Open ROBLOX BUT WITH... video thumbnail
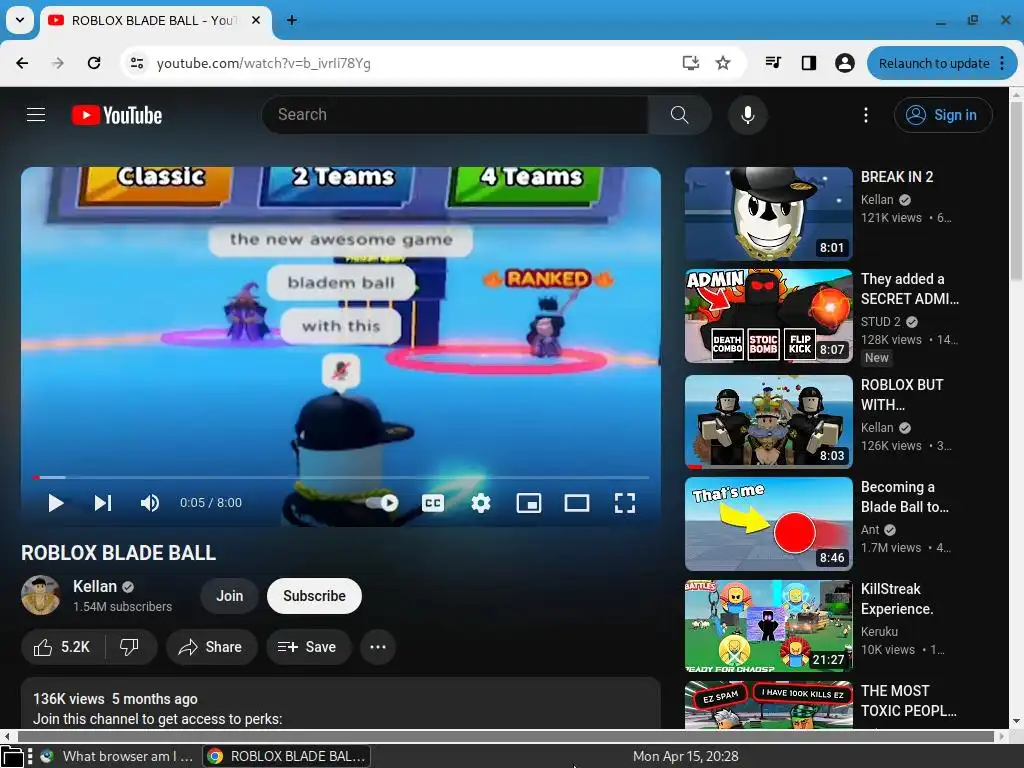 [769, 422]
